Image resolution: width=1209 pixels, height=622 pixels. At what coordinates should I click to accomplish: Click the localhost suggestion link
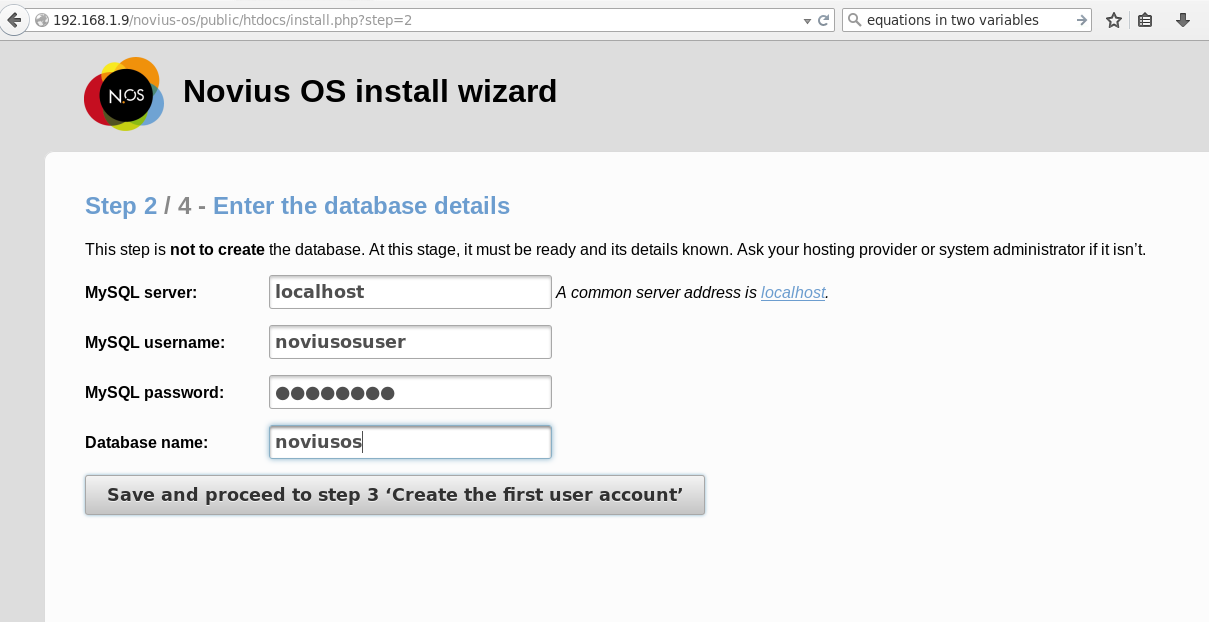pyautogui.click(x=793, y=293)
